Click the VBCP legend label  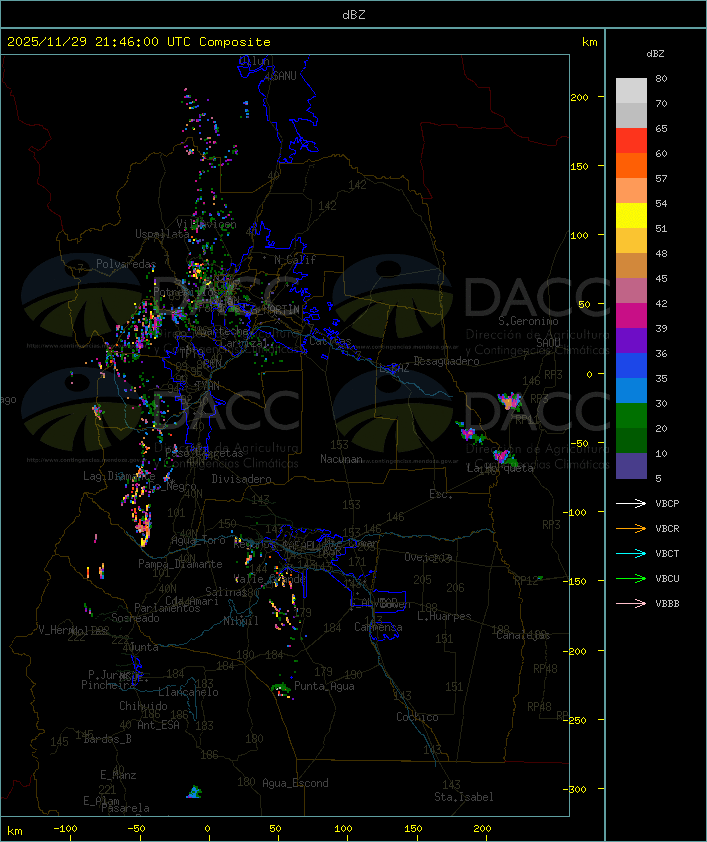click(667, 503)
